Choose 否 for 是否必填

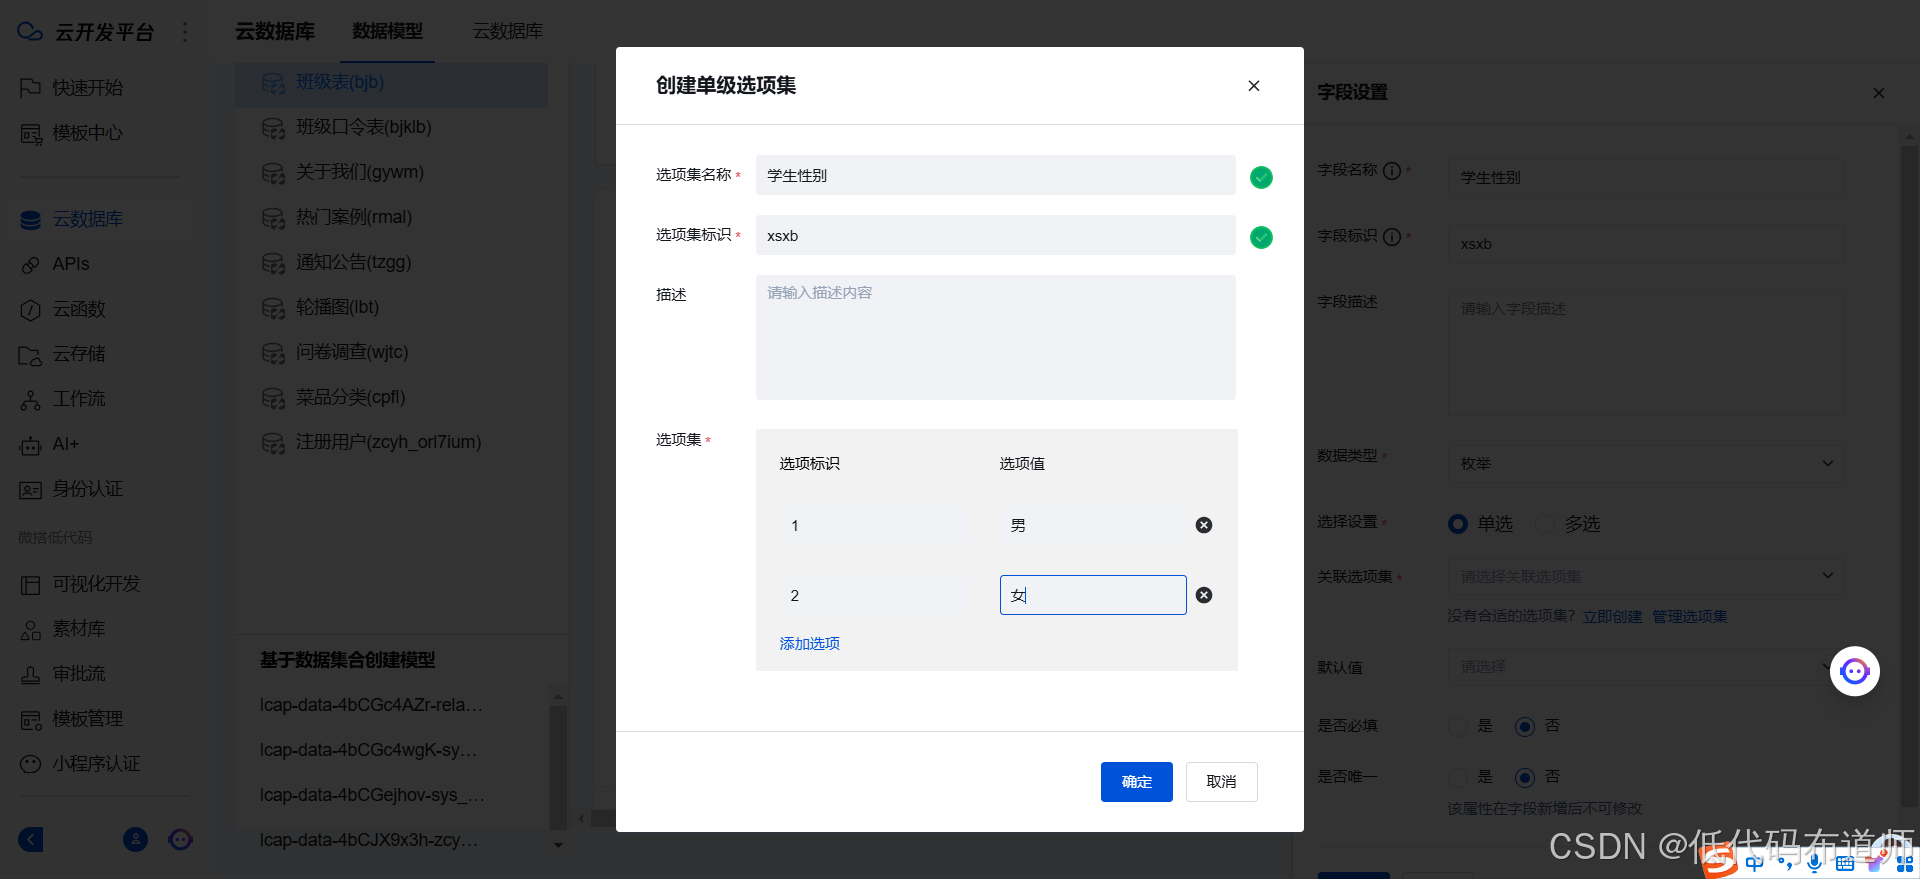(x=1525, y=727)
